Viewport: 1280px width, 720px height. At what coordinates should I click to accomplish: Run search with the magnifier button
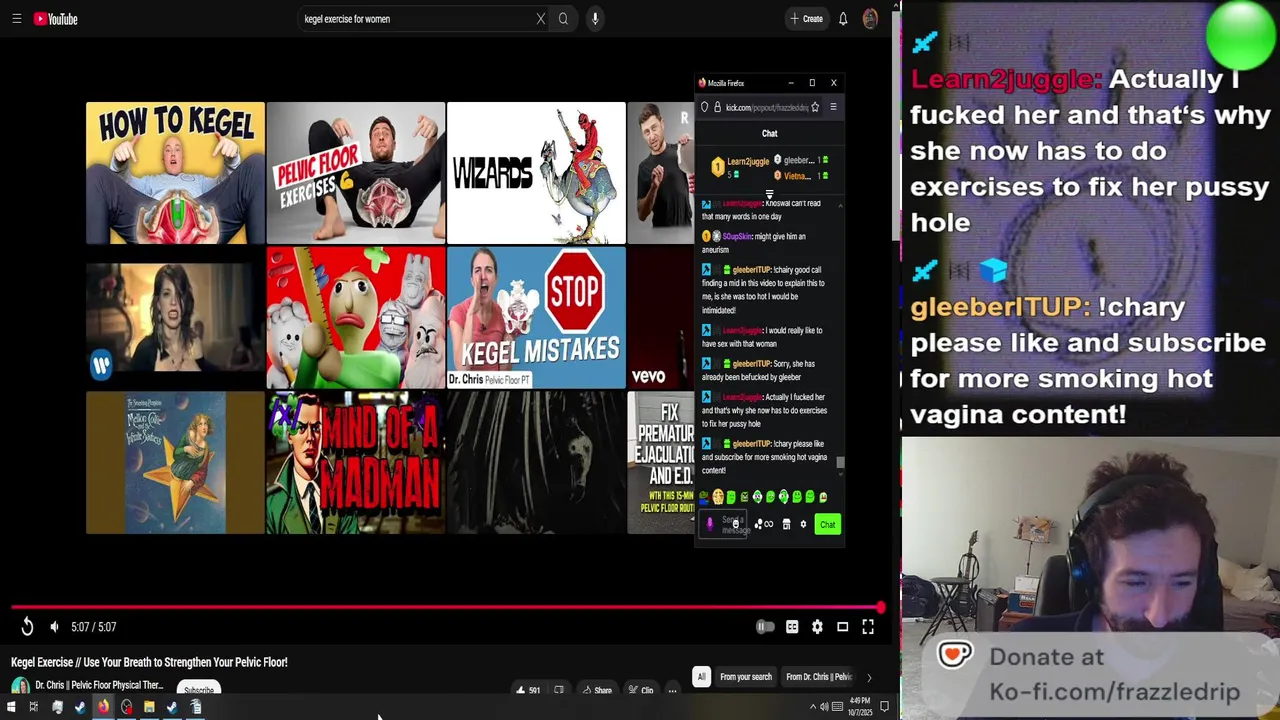(563, 19)
